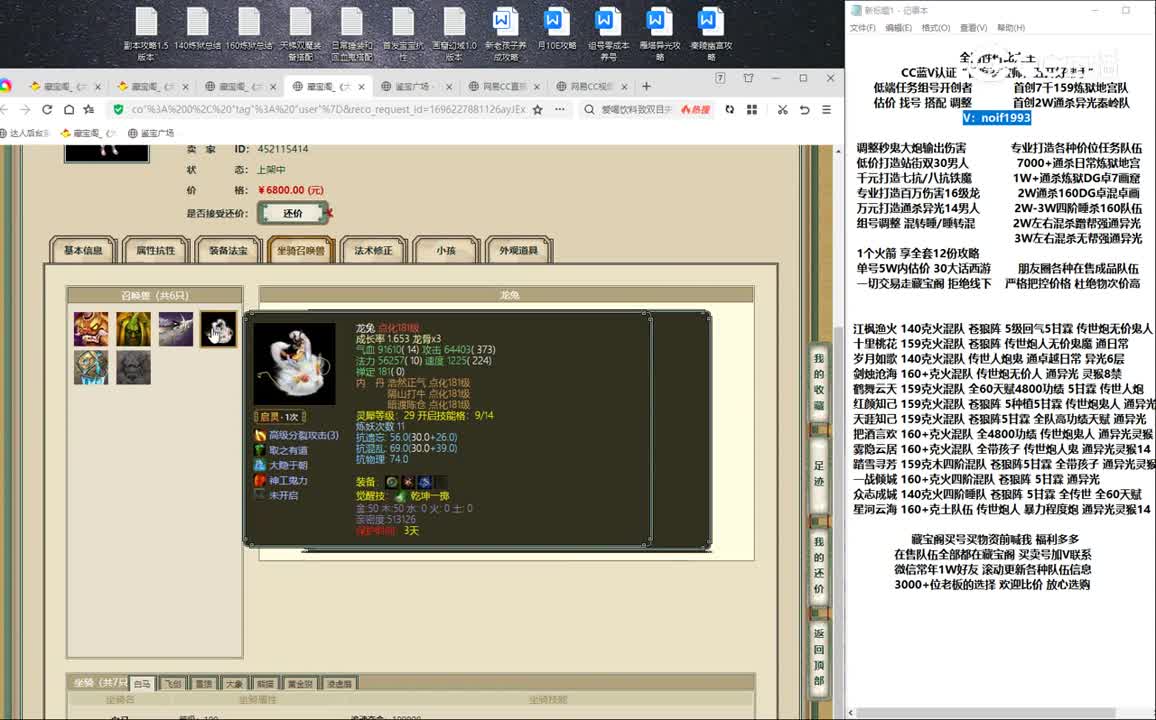Click the 大隐于朝 skill icon
1156x720 pixels.
260,465
